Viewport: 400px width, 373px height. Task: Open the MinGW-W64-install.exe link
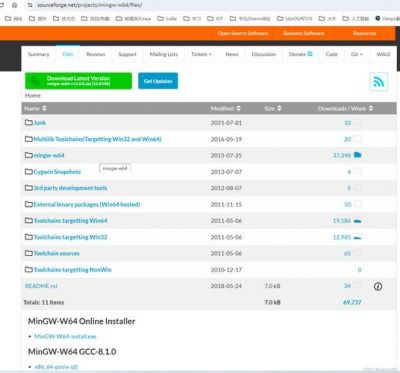(x=65, y=336)
